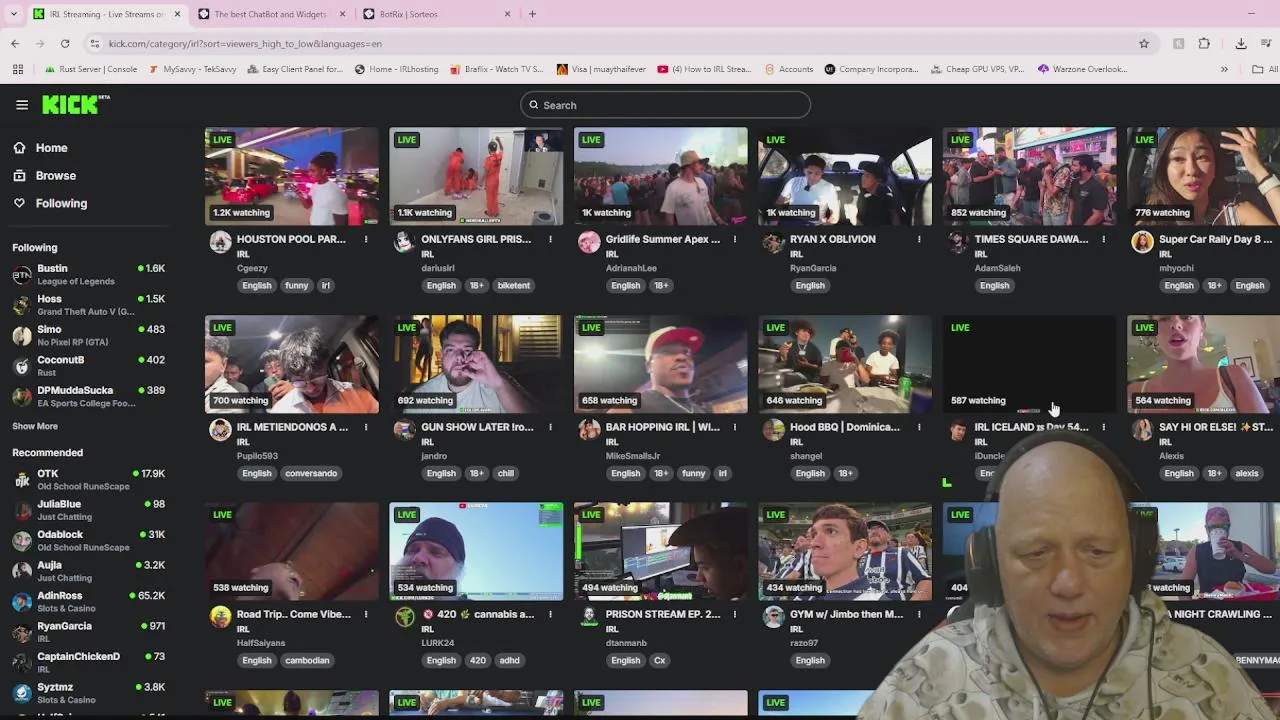Click shangel streamer avatar
Viewport: 1280px width, 720px height.
773,430
